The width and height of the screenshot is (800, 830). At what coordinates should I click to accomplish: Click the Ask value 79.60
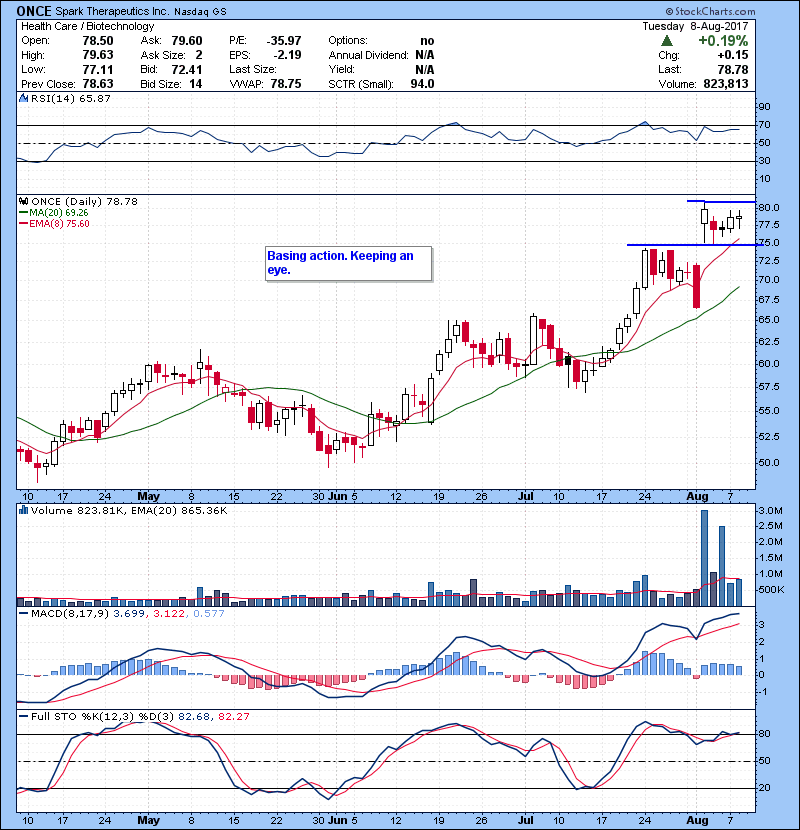tap(187, 41)
